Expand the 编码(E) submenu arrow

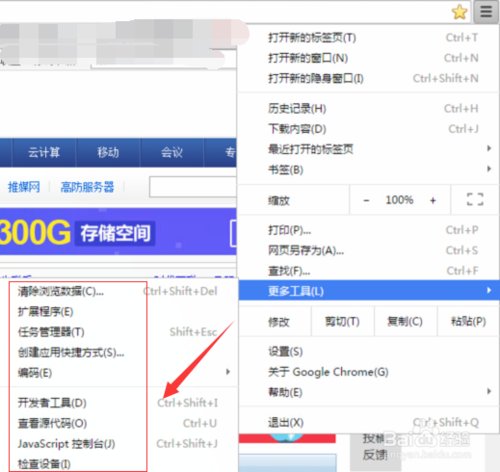pyautogui.click(x=228, y=372)
